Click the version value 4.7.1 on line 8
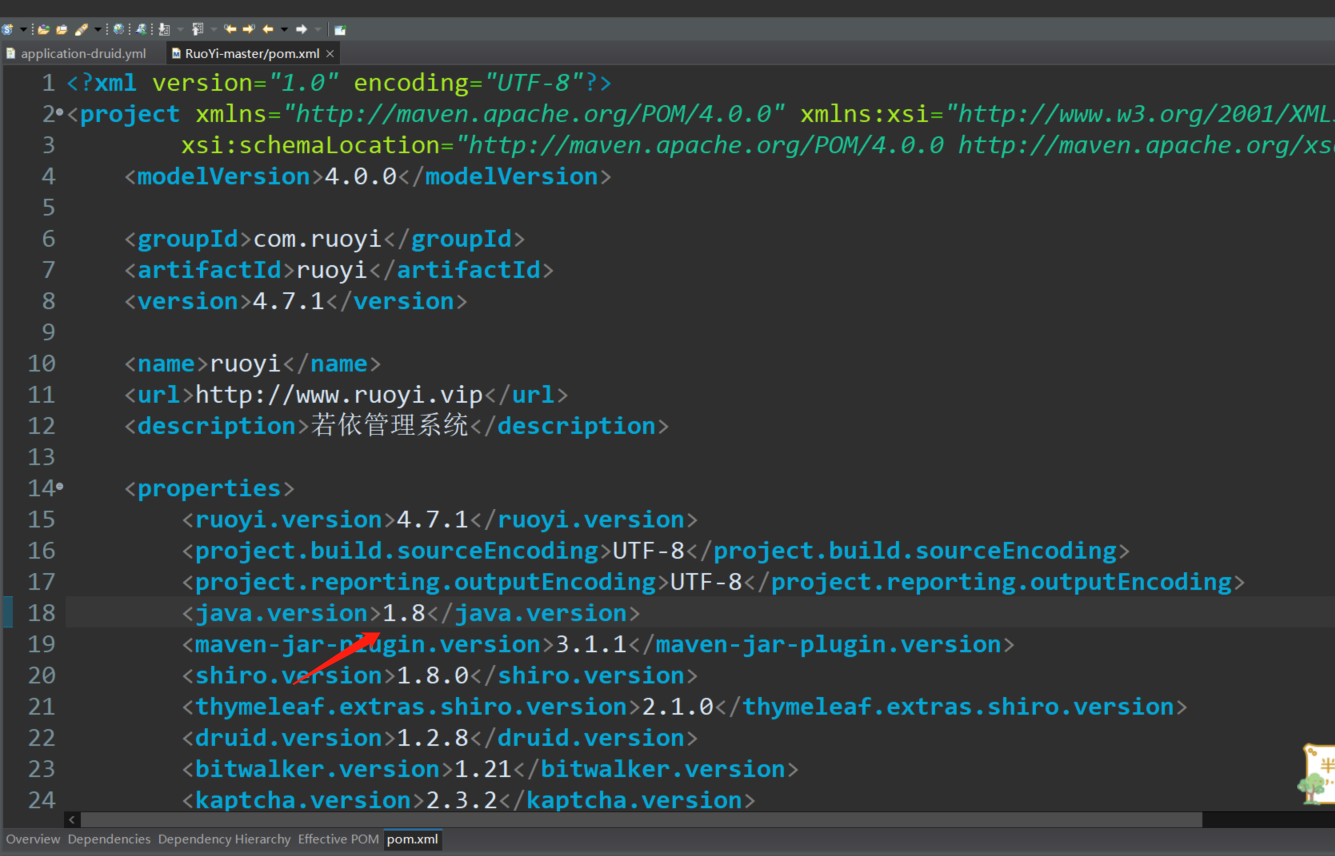This screenshot has width=1335, height=856. tap(289, 301)
